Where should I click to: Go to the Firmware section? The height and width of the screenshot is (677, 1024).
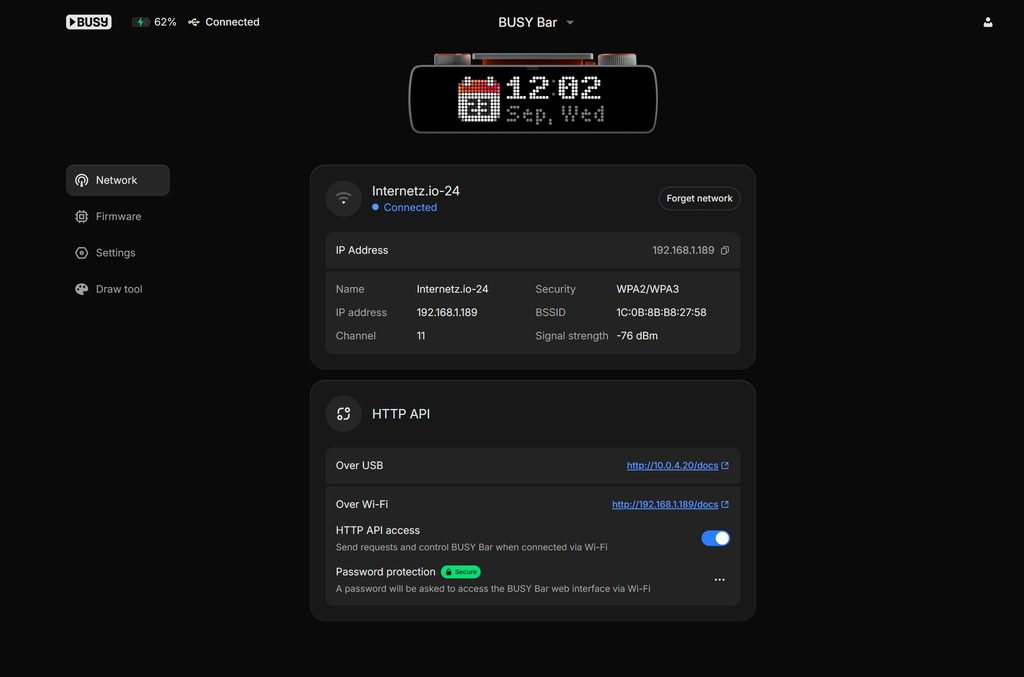pyautogui.click(x=118, y=217)
